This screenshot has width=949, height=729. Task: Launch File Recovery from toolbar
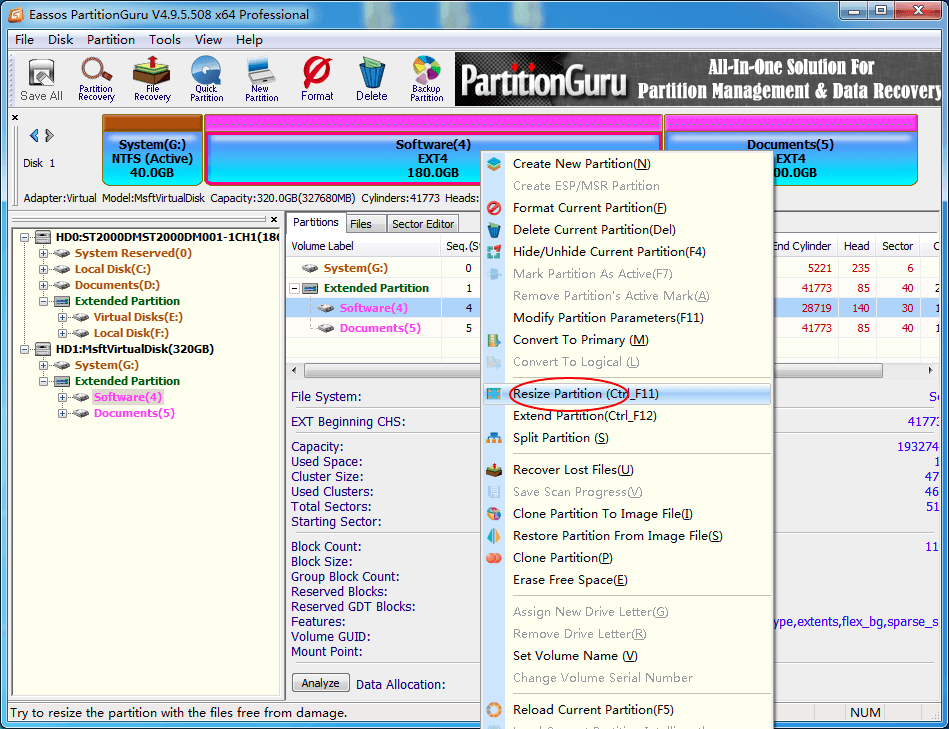(x=152, y=79)
